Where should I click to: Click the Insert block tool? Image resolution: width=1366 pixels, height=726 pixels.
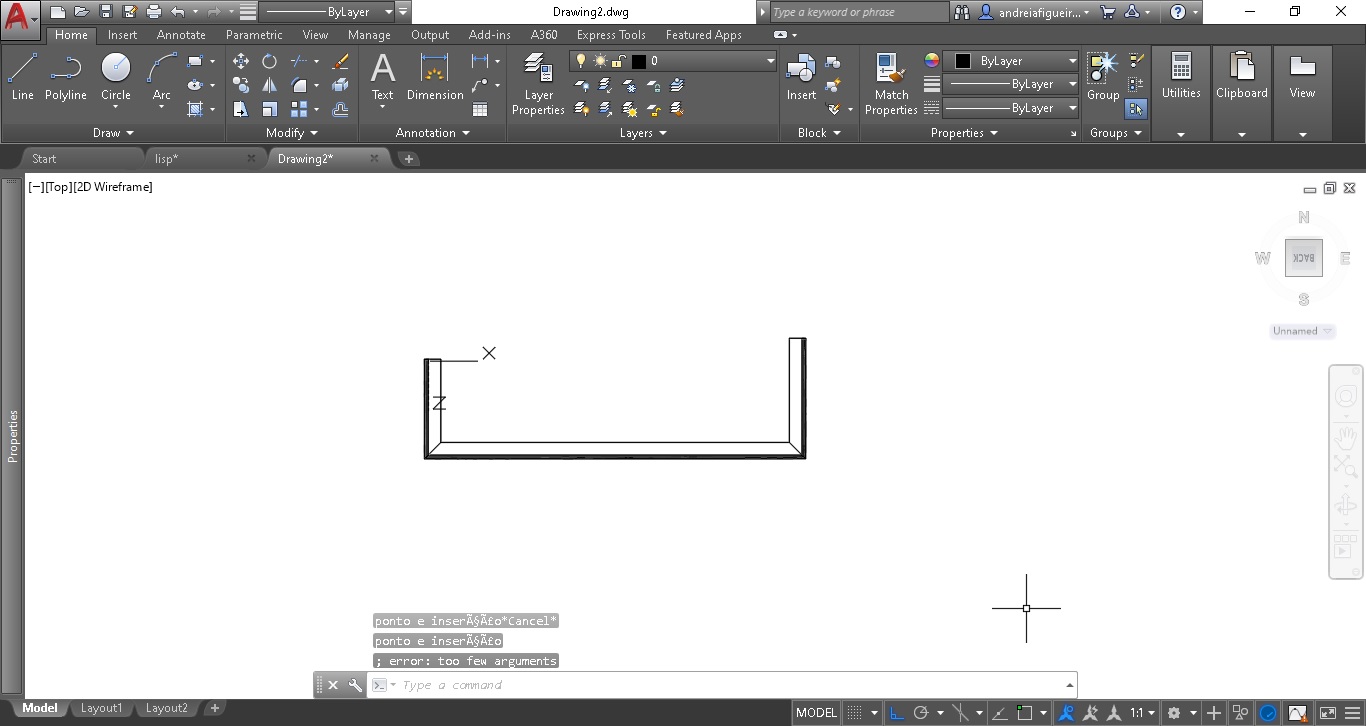point(801,77)
